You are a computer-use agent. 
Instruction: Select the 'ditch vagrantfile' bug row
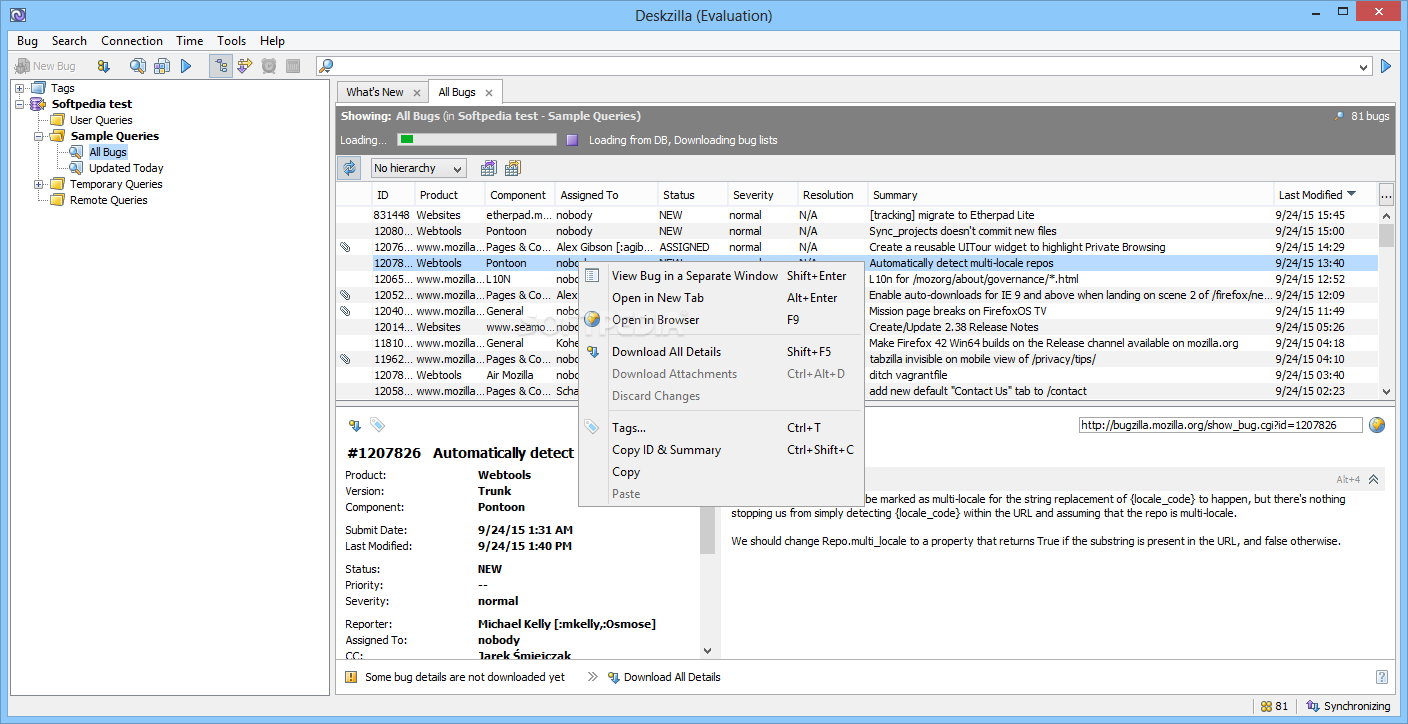click(857, 375)
